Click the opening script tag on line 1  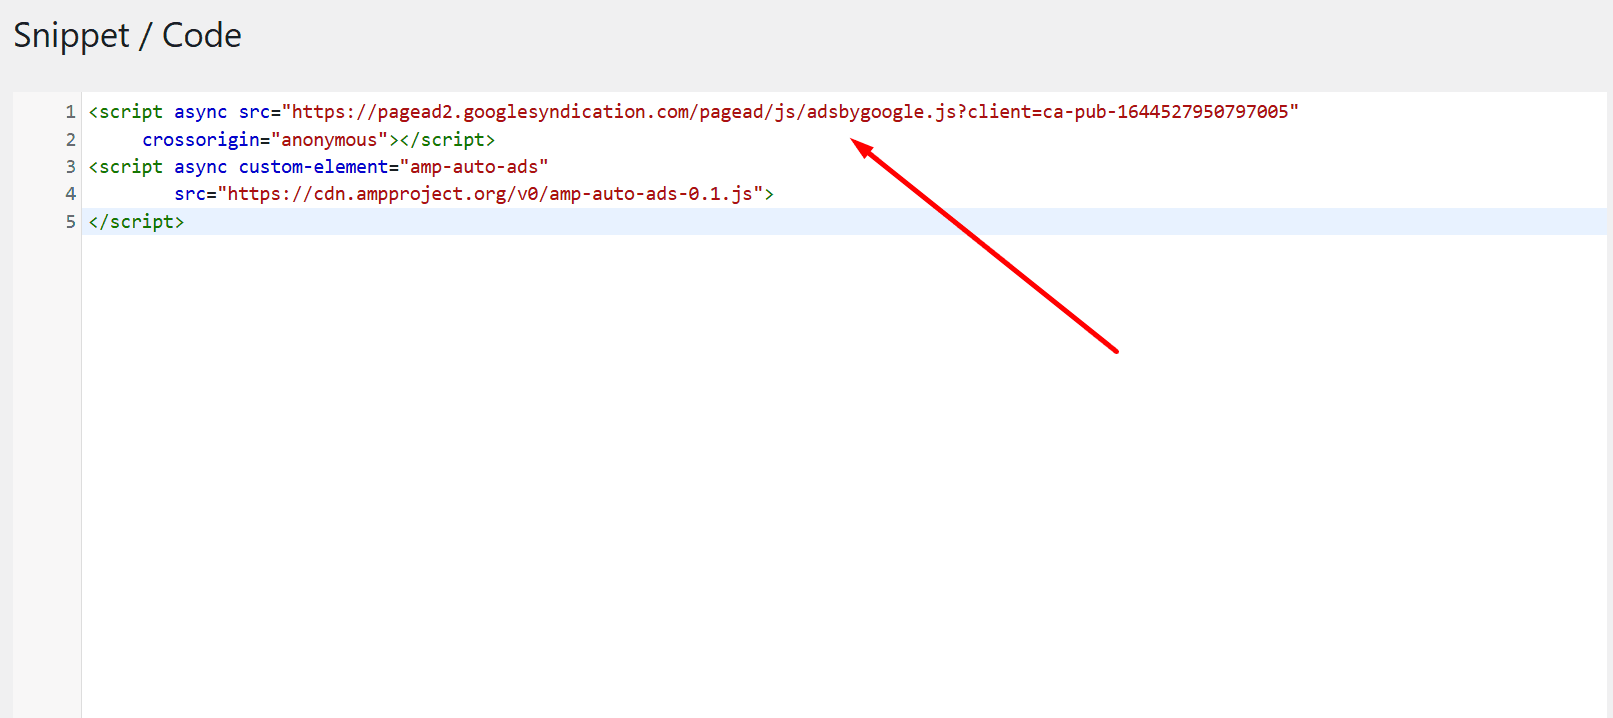(125, 112)
